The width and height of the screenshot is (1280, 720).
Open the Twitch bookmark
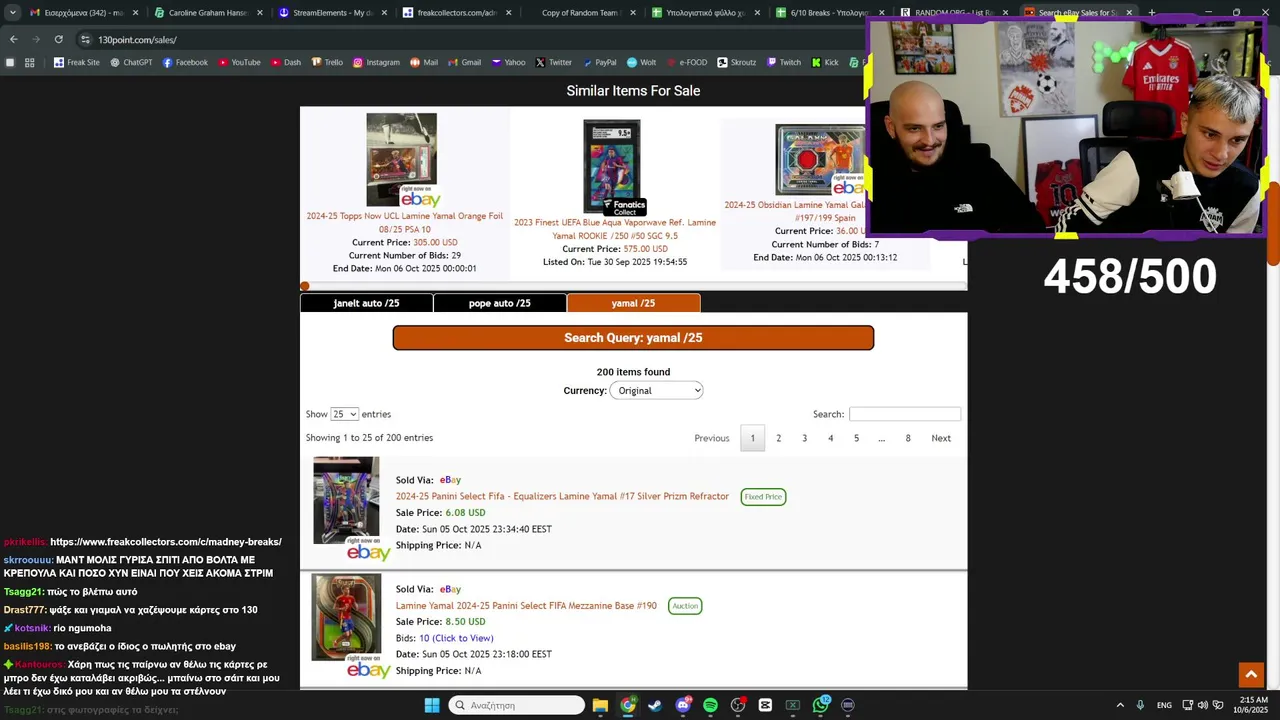point(783,62)
